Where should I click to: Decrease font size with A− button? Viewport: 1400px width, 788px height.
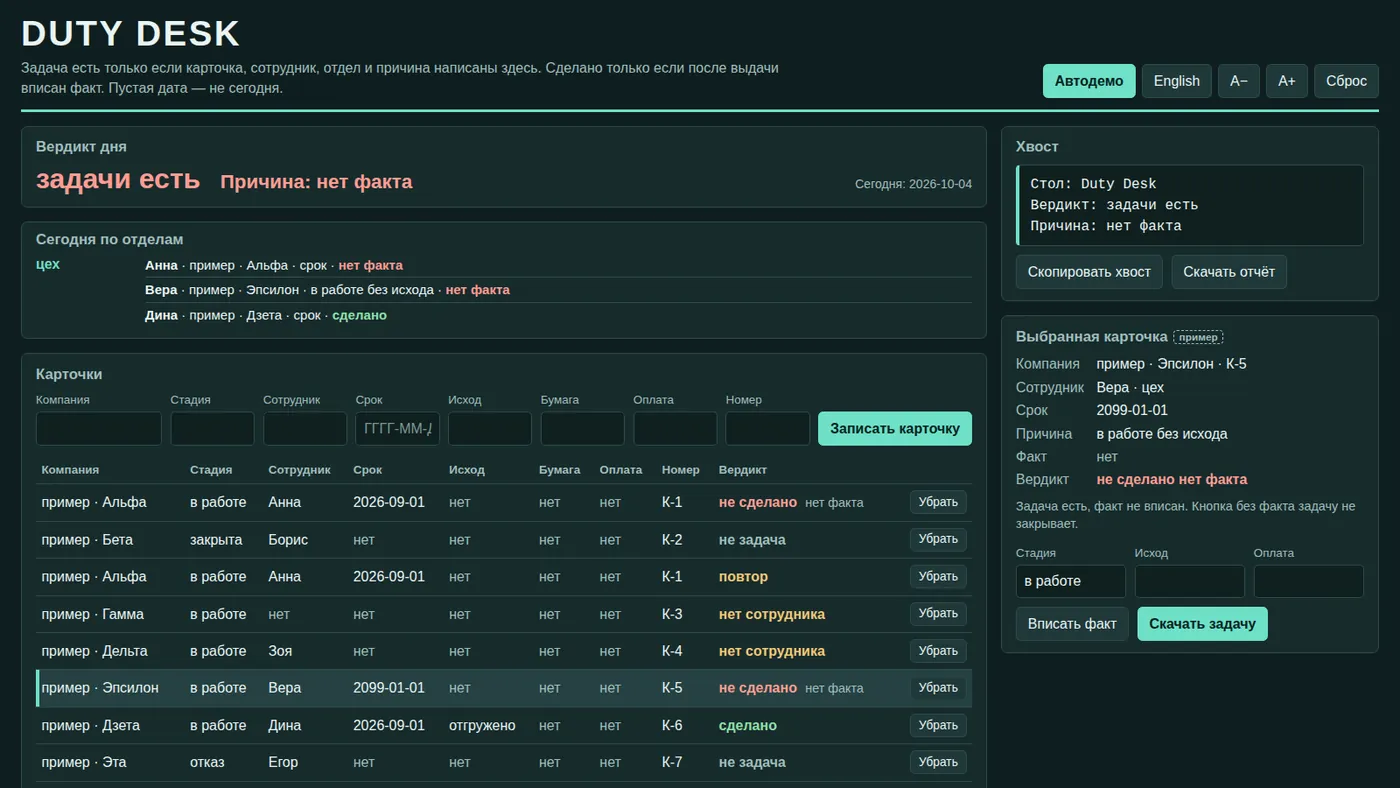coord(1239,81)
